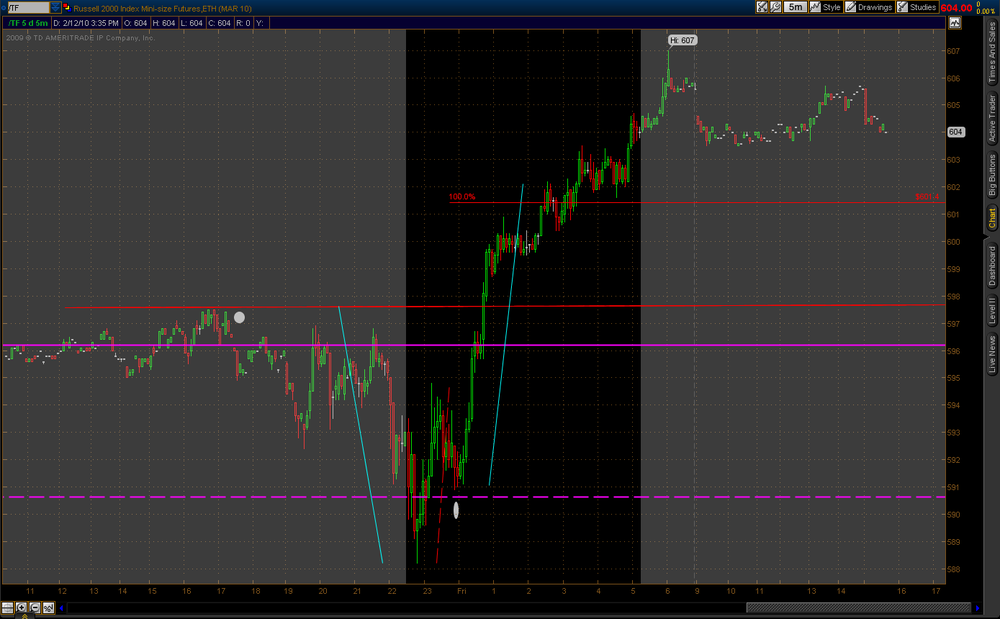This screenshot has height=619, width=1000.
Task: Click the blue scroll left arrow
Action: point(62,608)
